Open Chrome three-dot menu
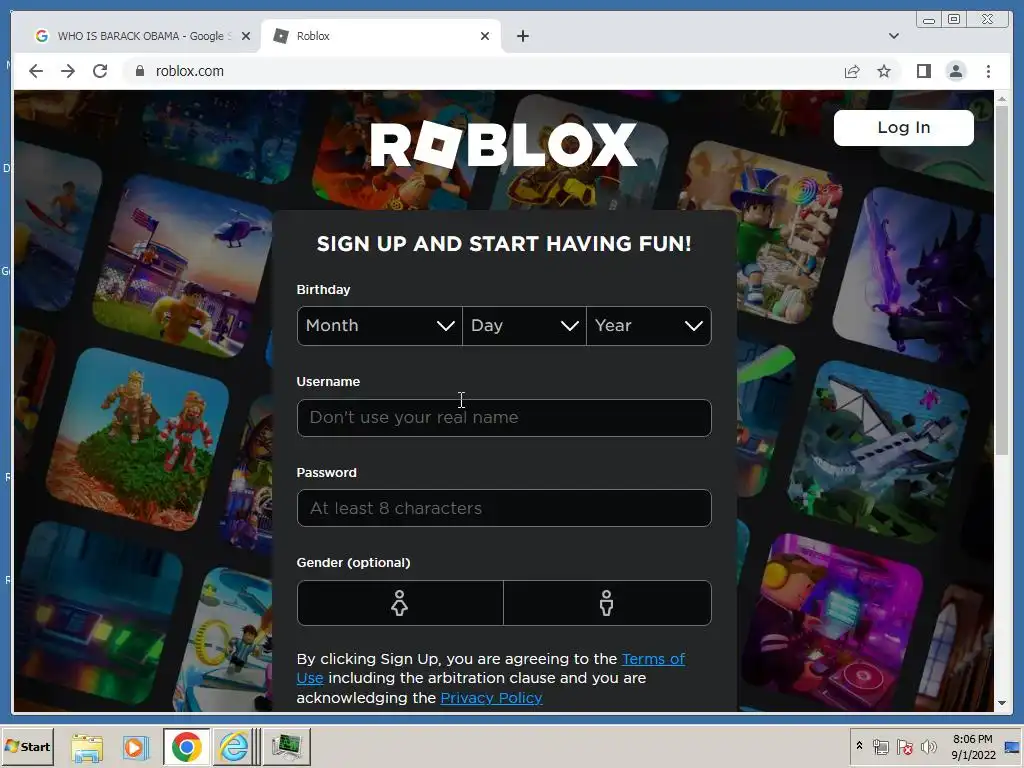The height and width of the screenshot is (768, 1024). pos(988,71)
